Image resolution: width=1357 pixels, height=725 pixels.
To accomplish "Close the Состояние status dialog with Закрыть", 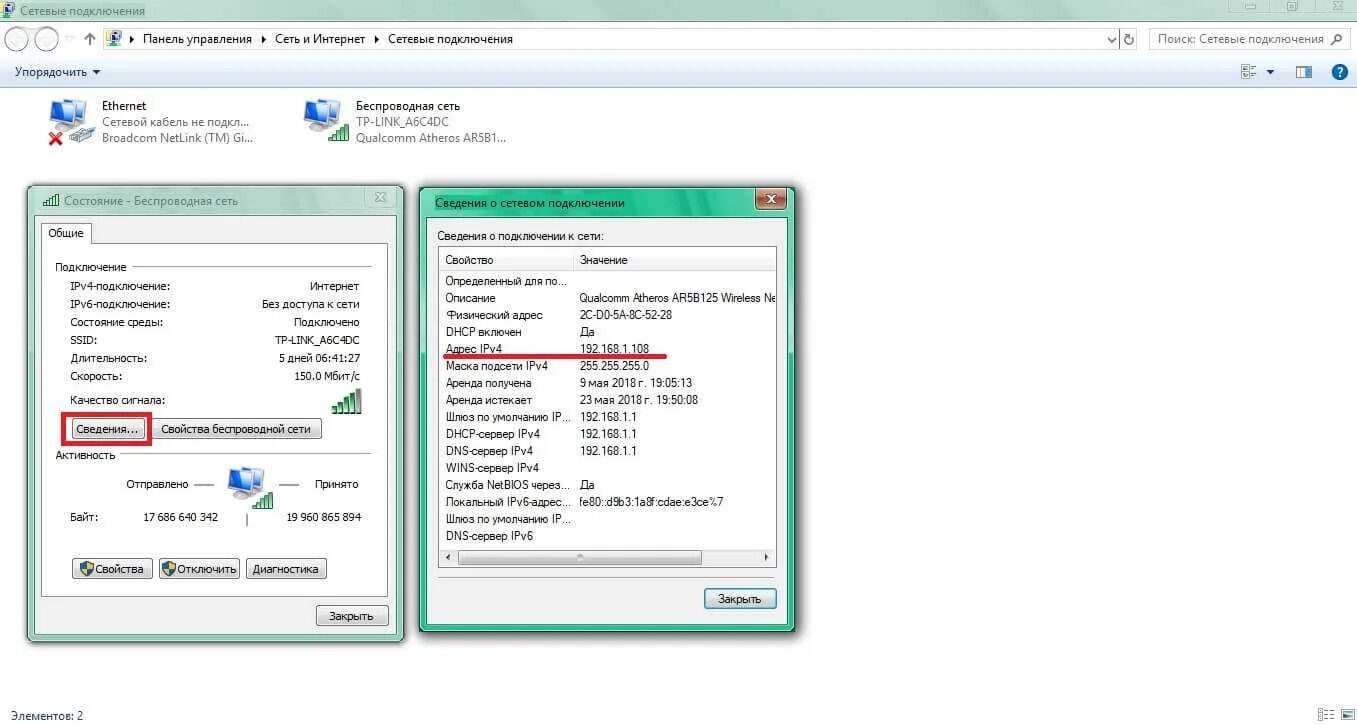I will point(352,616).
